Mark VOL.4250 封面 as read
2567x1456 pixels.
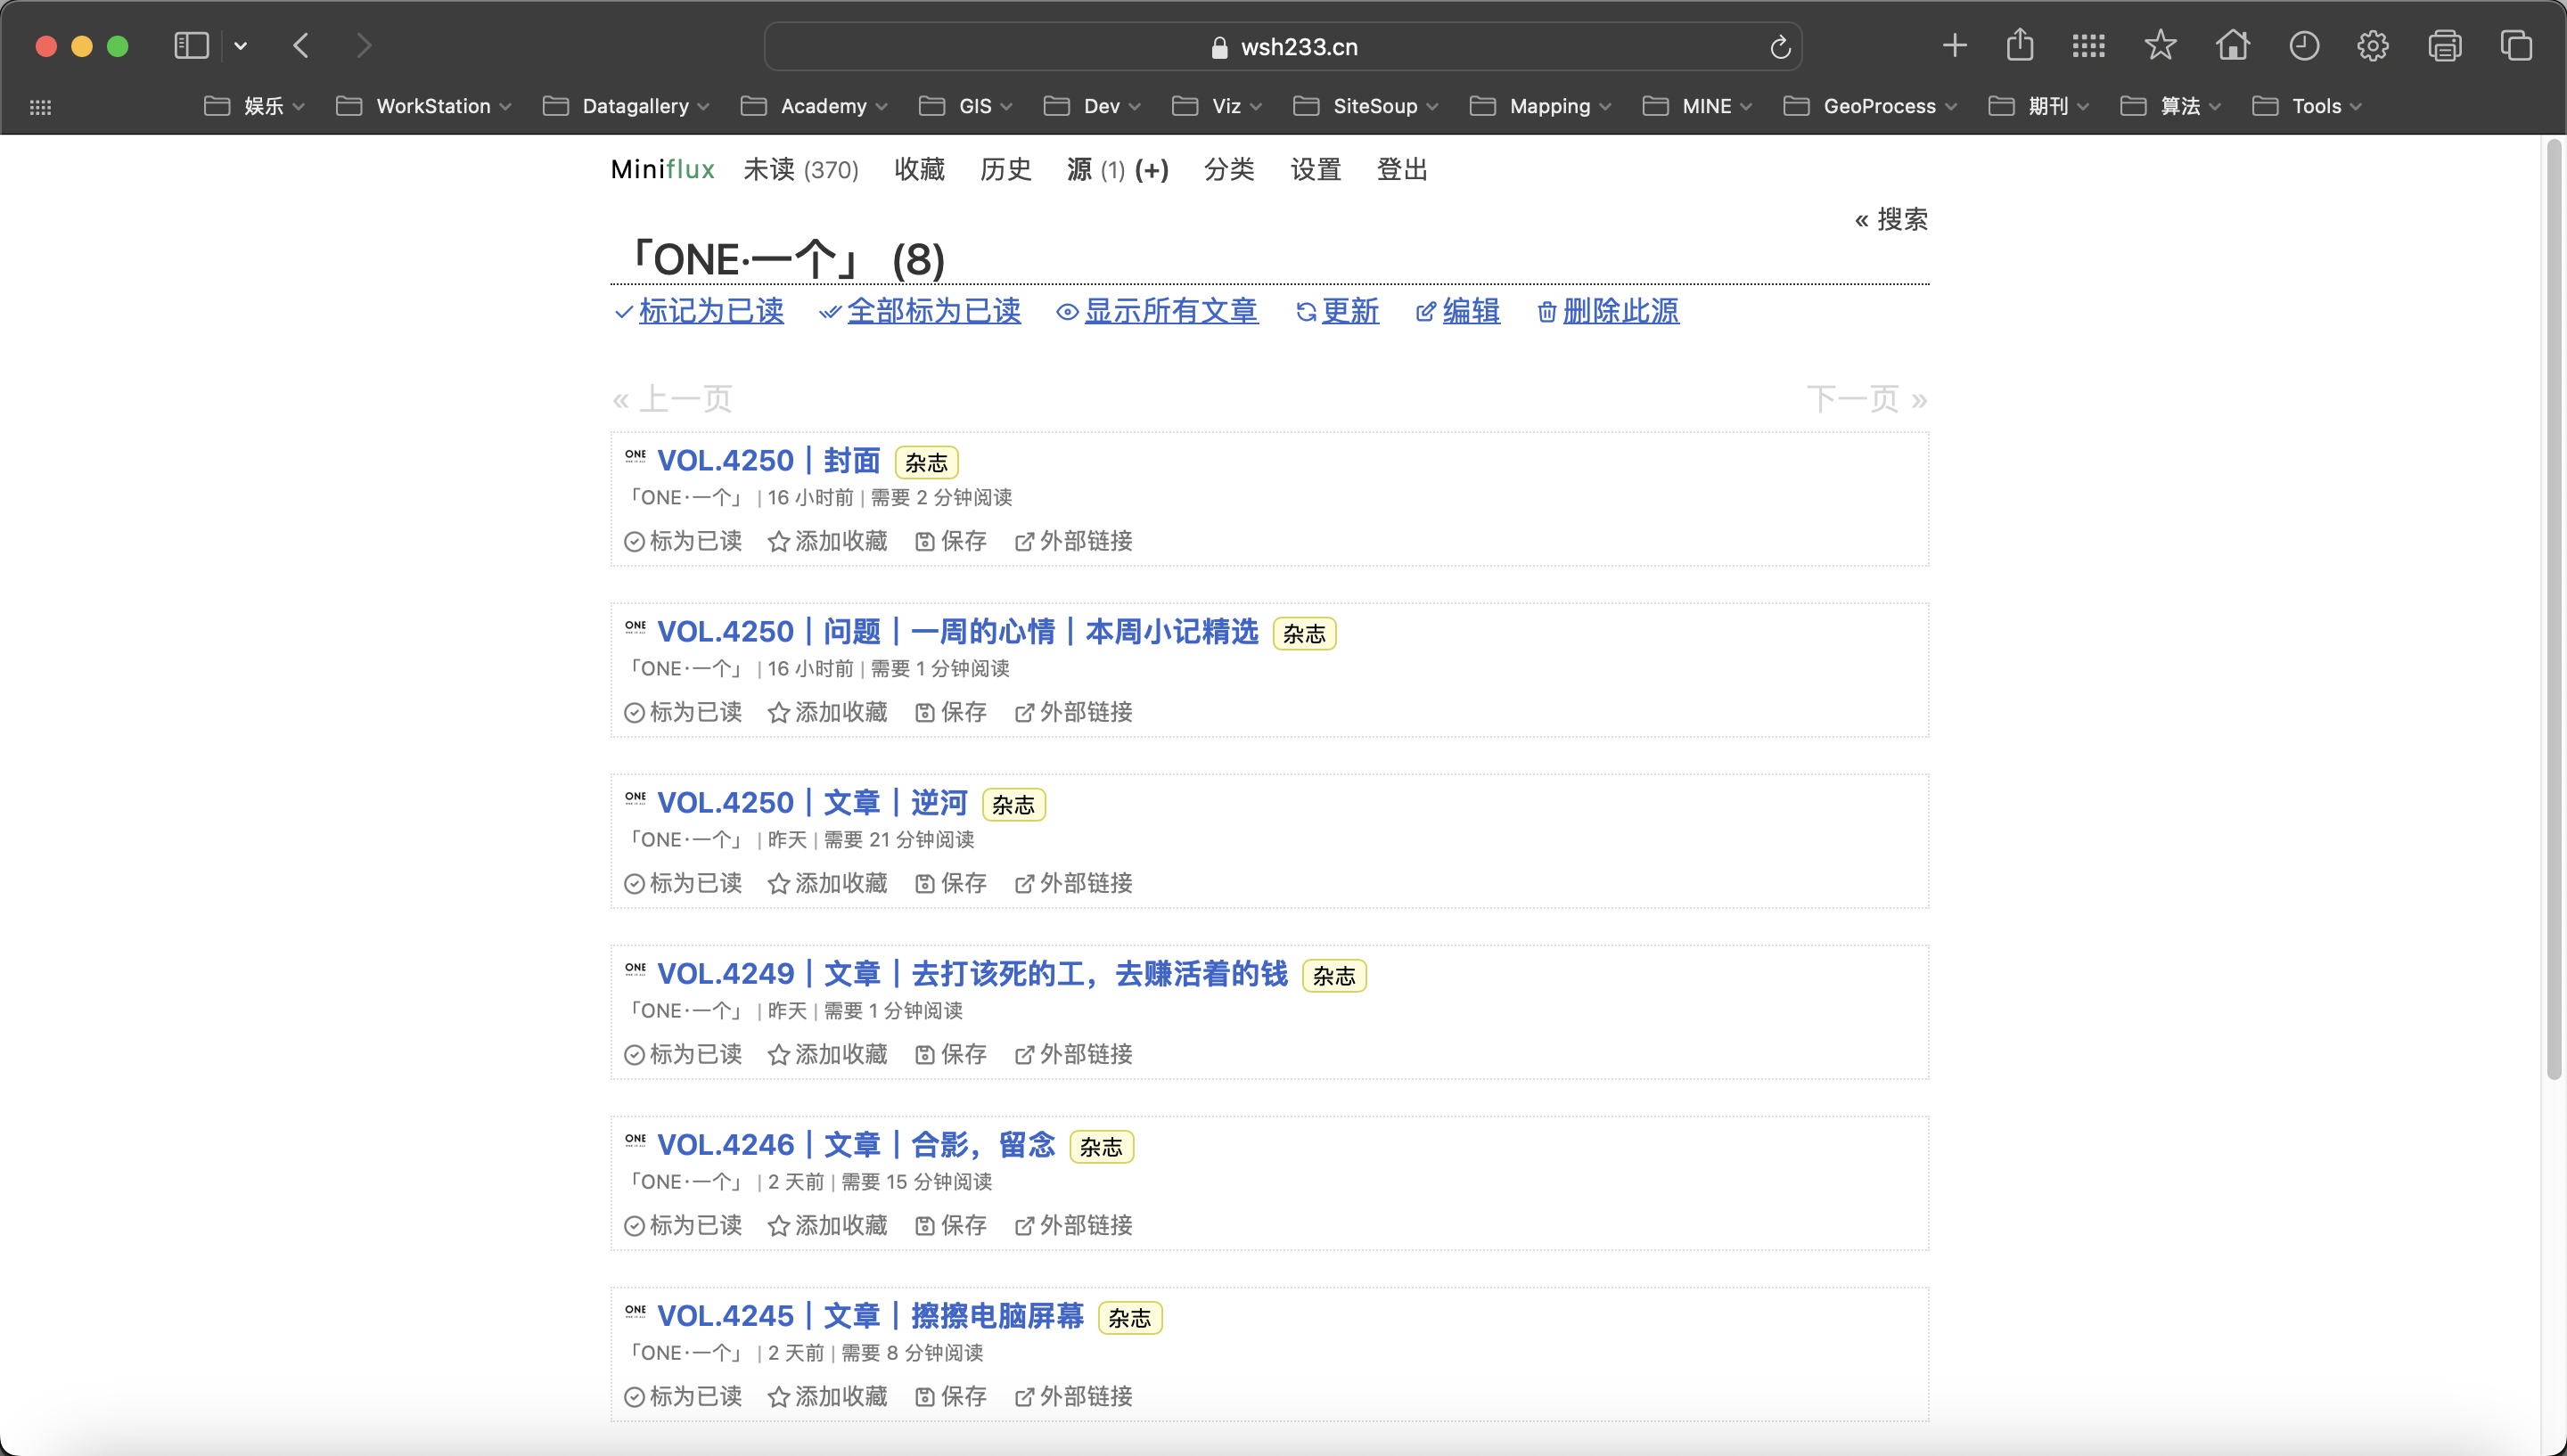point(683,541)
